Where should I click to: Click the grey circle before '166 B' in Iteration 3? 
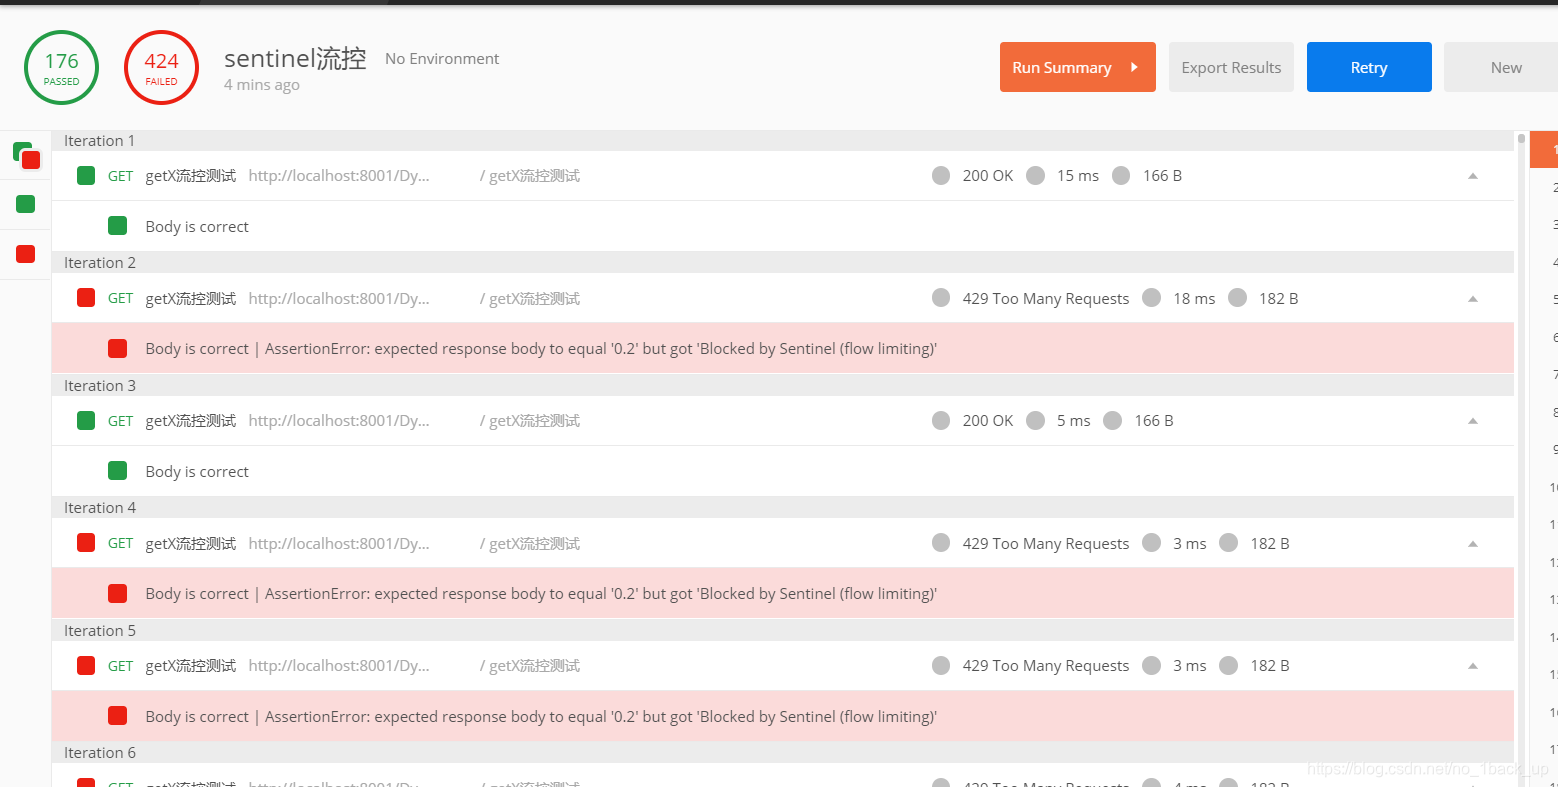click(1113, 421)
